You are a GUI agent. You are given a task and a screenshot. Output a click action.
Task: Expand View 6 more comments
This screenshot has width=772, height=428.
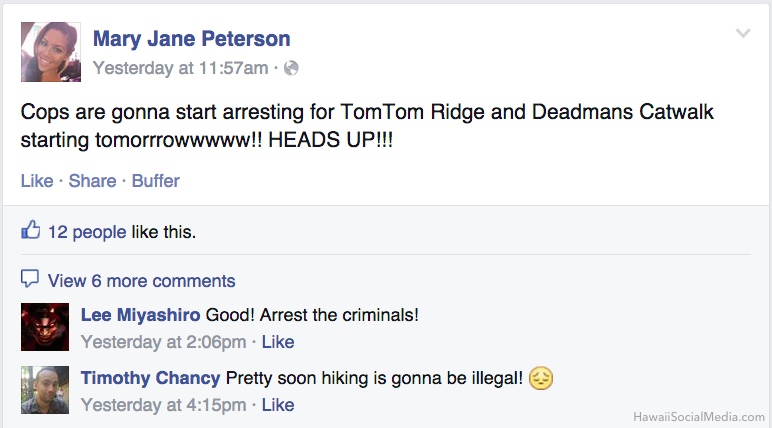click(141, 281)
